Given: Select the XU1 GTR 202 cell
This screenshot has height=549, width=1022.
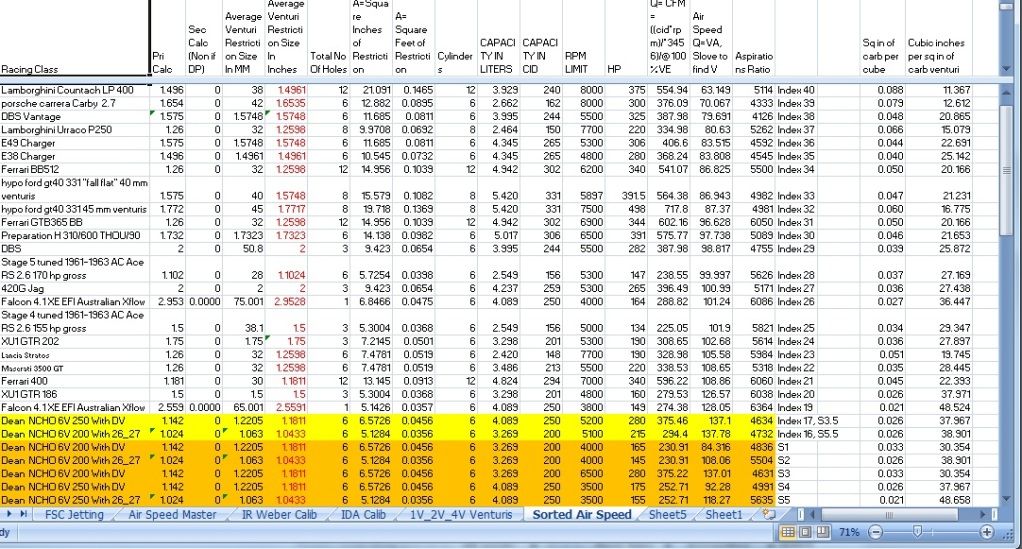Looking at the screenshot, I should click(x=75, y=341).
